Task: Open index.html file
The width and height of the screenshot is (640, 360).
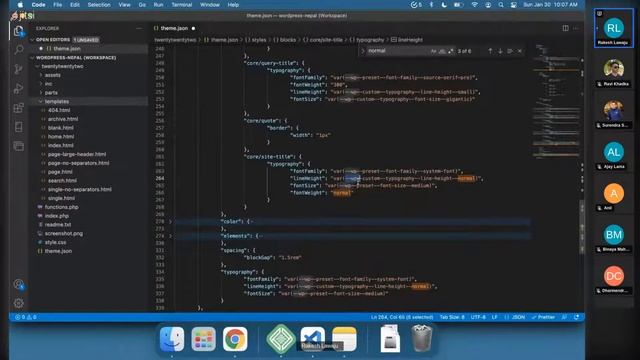Action: click(60, 145)
